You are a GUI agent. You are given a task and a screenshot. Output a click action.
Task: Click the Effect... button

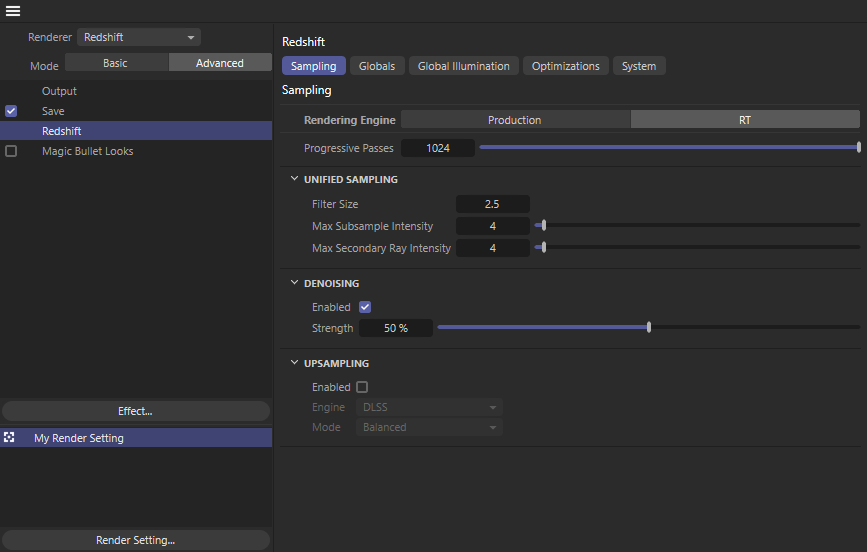pyautogui.click(x=135, y=411)
